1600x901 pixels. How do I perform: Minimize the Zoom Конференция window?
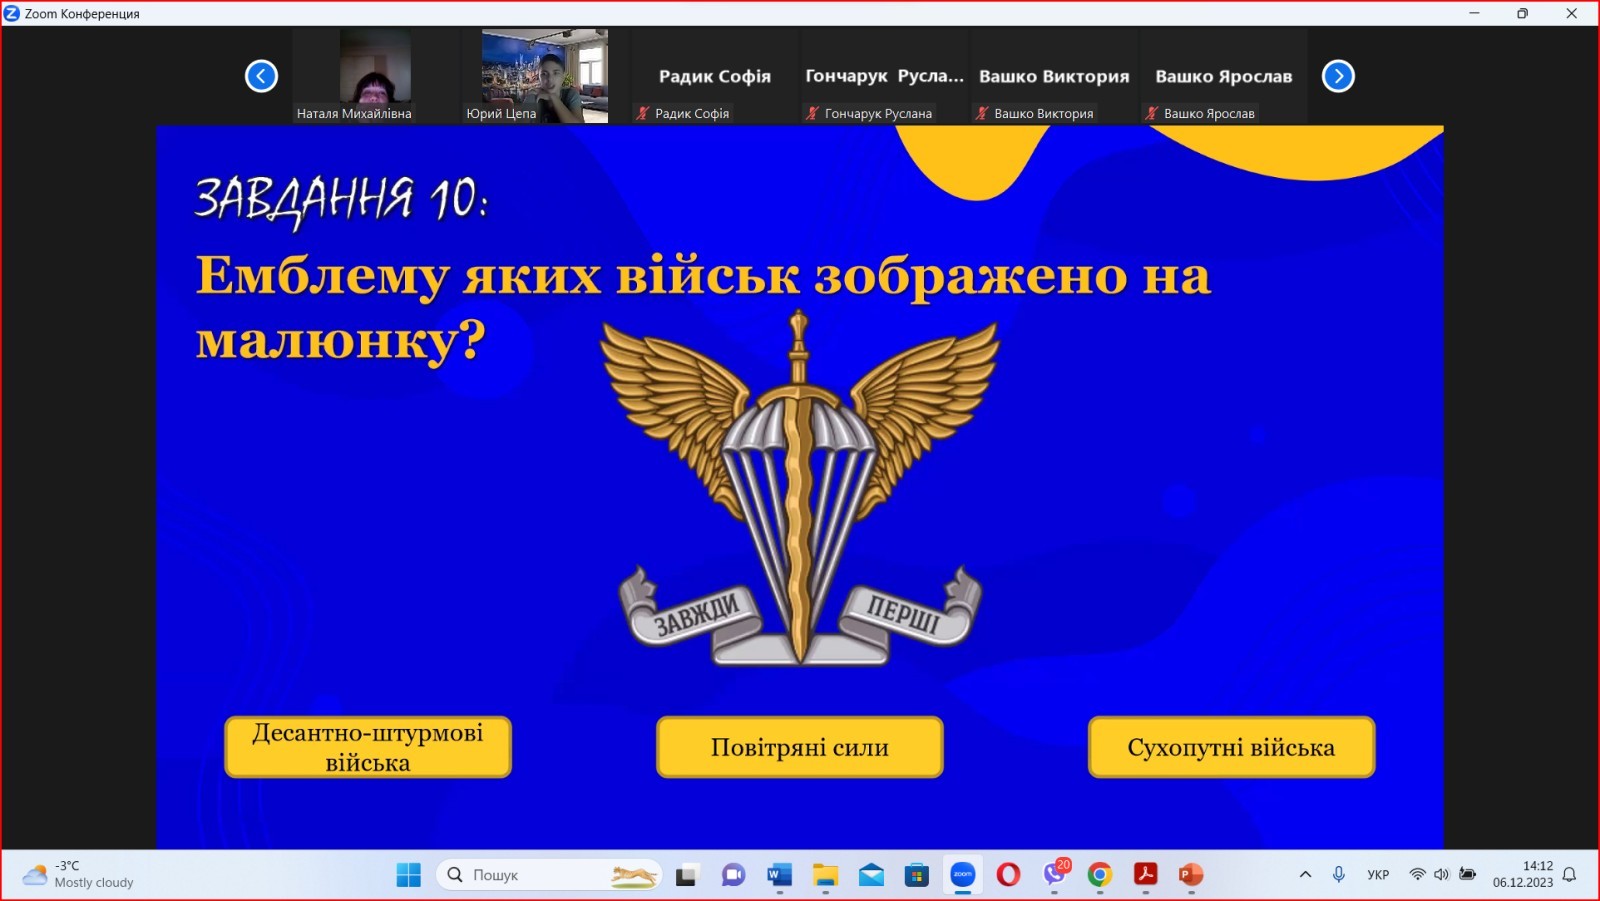[x=1474, y=13]
